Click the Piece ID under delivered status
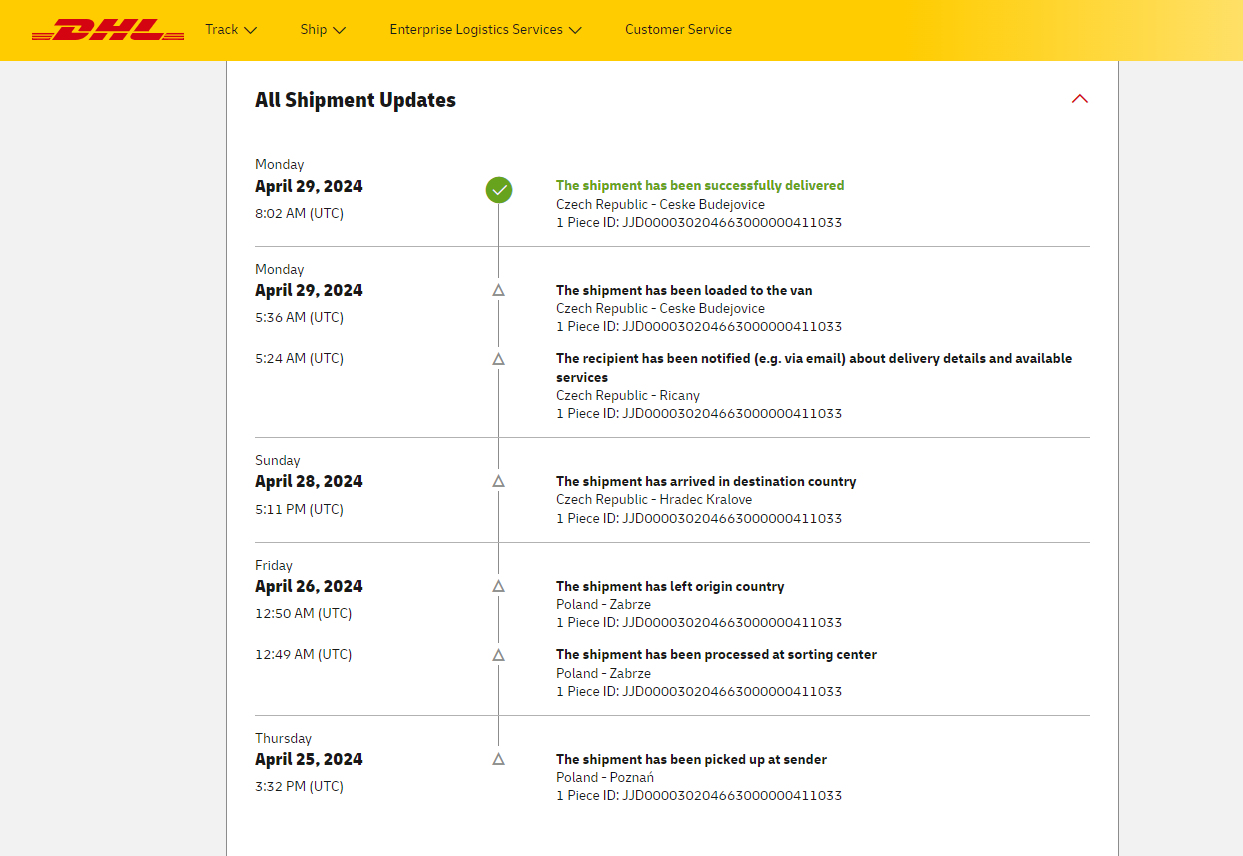 pos(699,222)
